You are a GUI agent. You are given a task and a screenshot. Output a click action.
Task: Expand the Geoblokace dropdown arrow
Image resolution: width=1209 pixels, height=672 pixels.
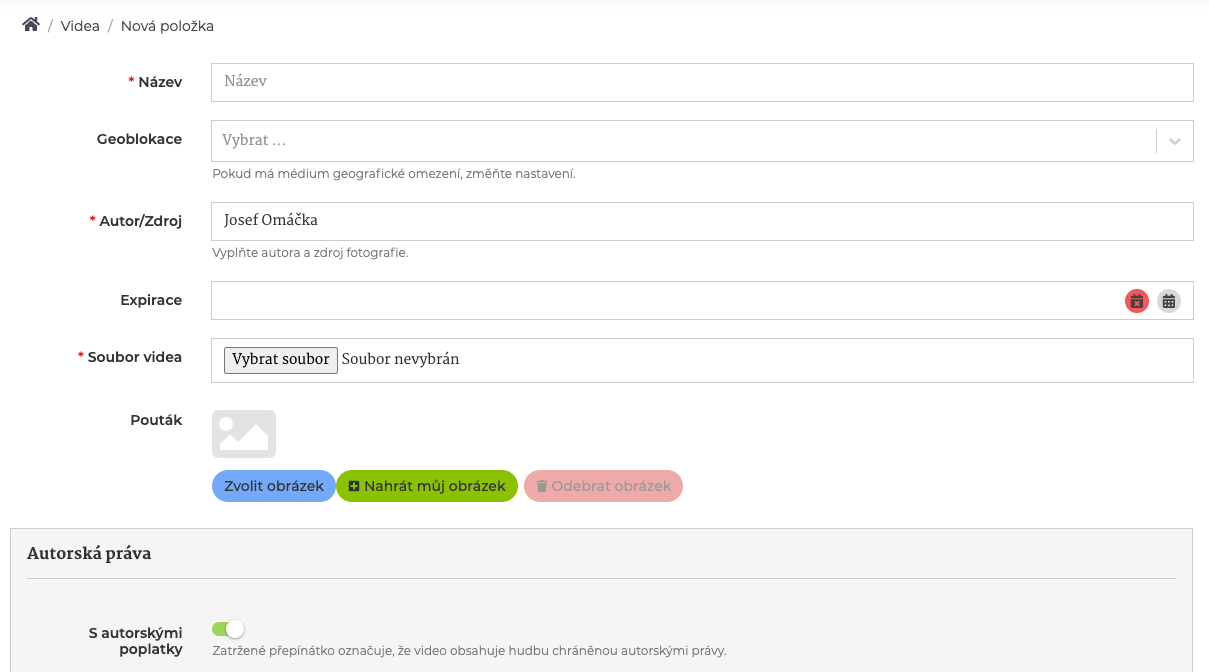coord(1175,141)
